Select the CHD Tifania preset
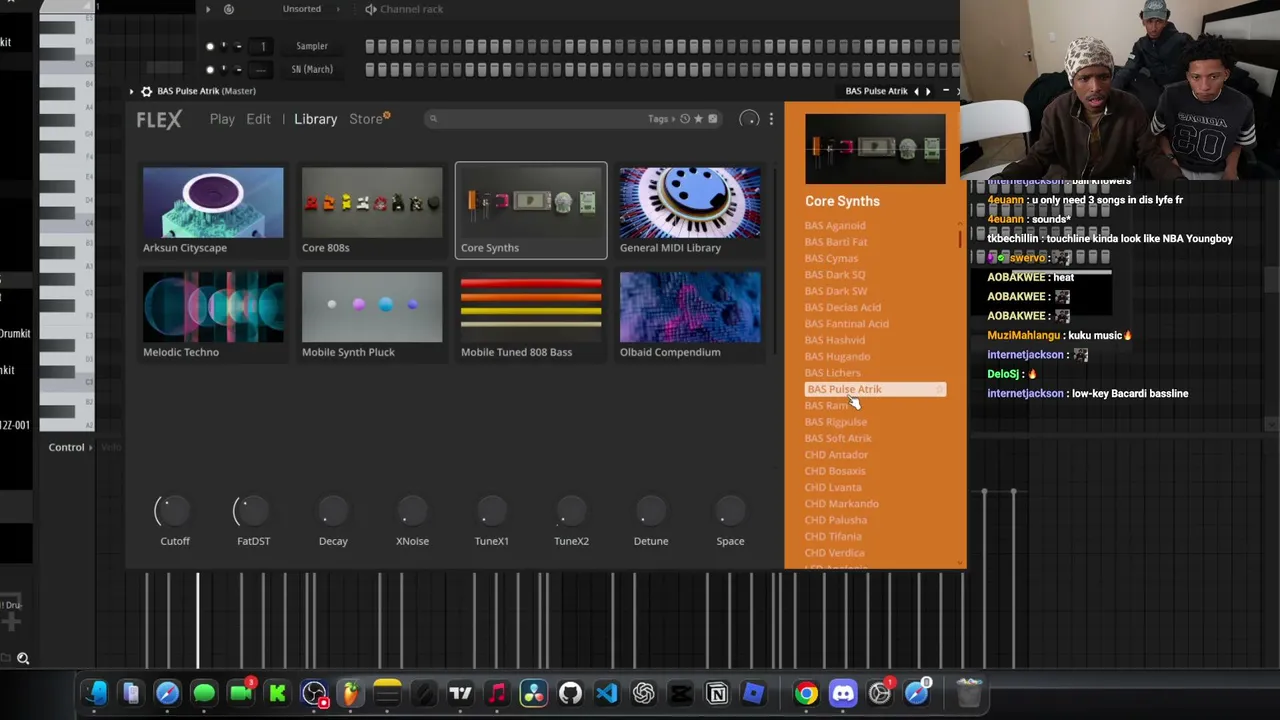The image size is (1280, 720). click(833, 537)
